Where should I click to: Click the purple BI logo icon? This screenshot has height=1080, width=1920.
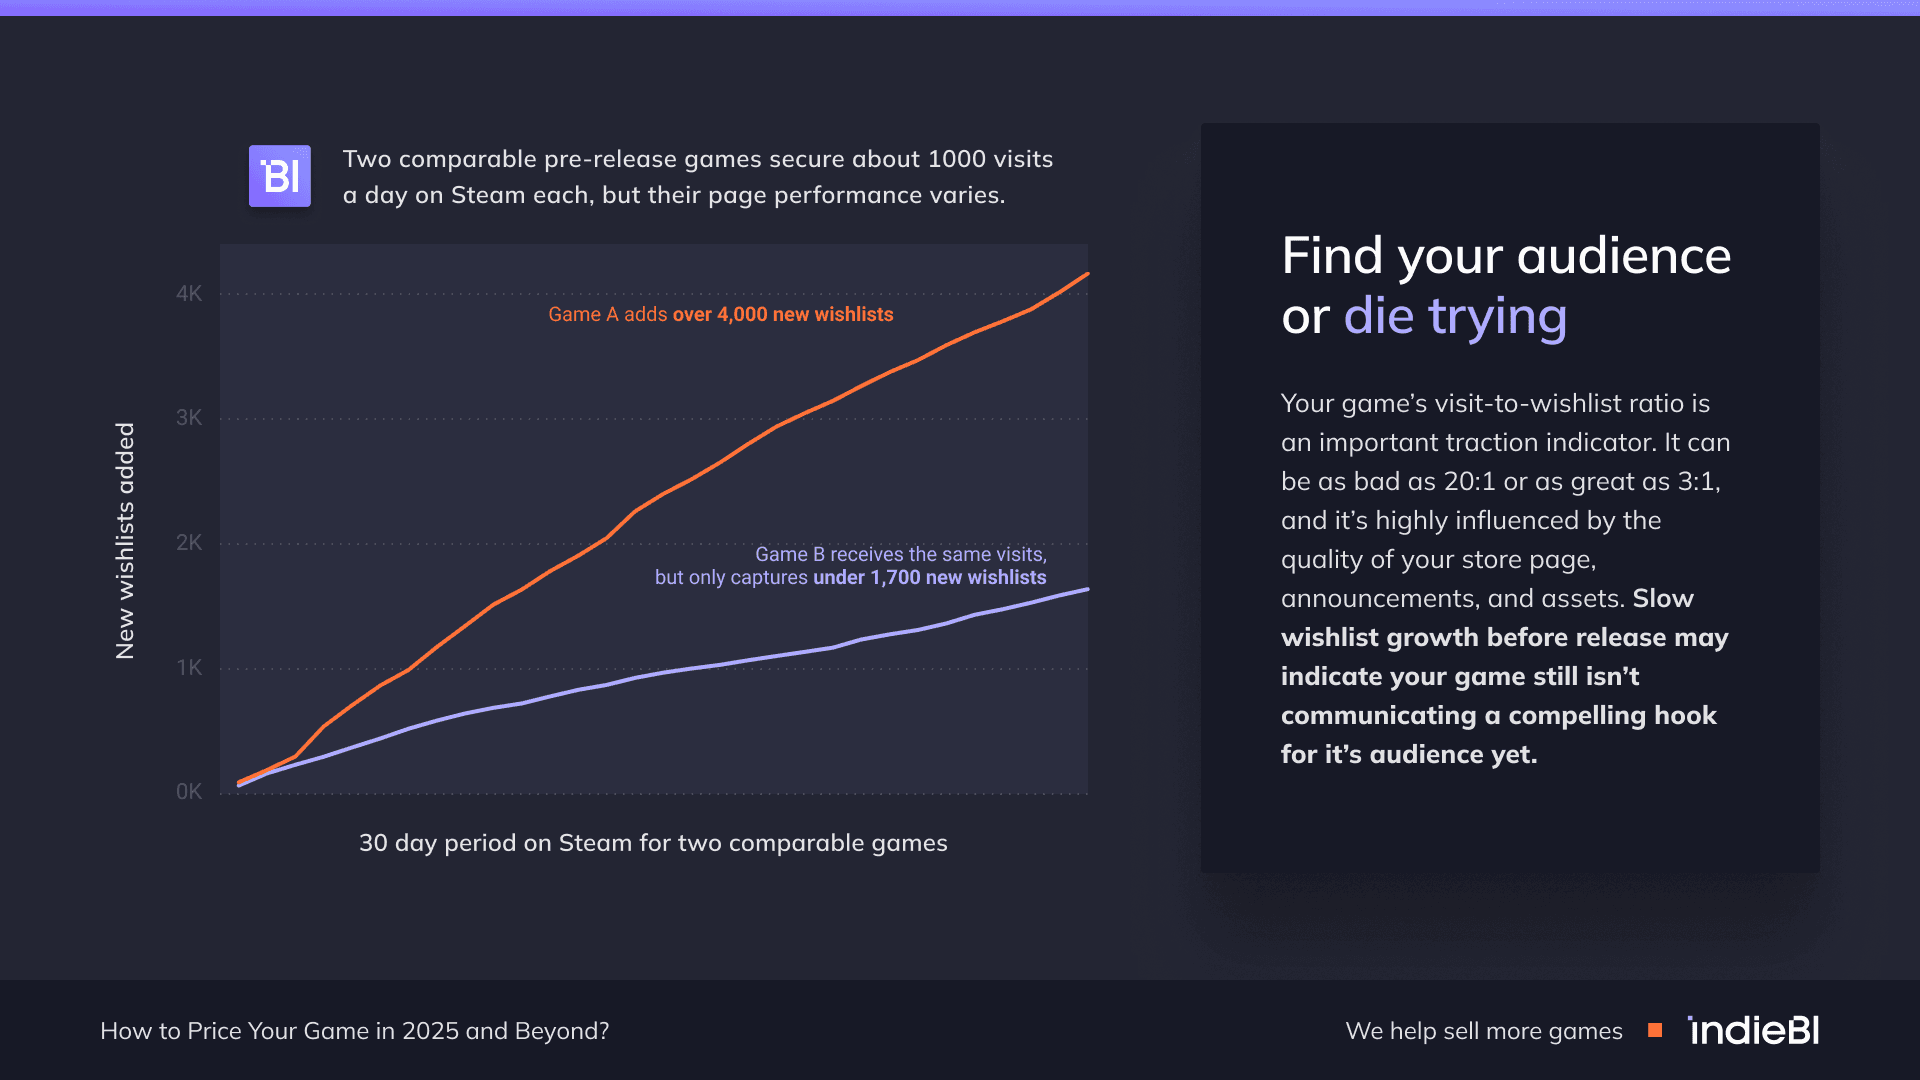click(x=280, y=176)
